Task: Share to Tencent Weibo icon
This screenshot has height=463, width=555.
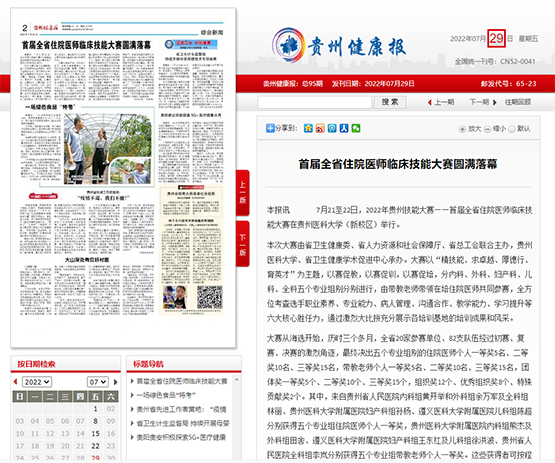Action: click(x=332, y=128)
